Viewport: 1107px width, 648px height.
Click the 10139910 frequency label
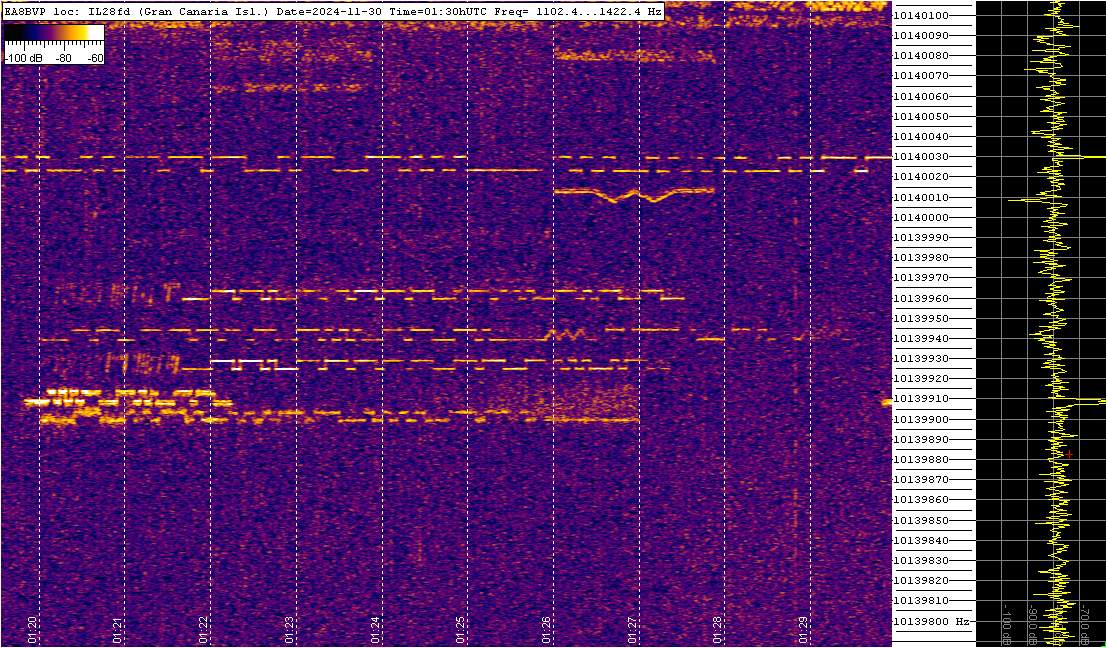pyautogui.click(x=921, y=399)
